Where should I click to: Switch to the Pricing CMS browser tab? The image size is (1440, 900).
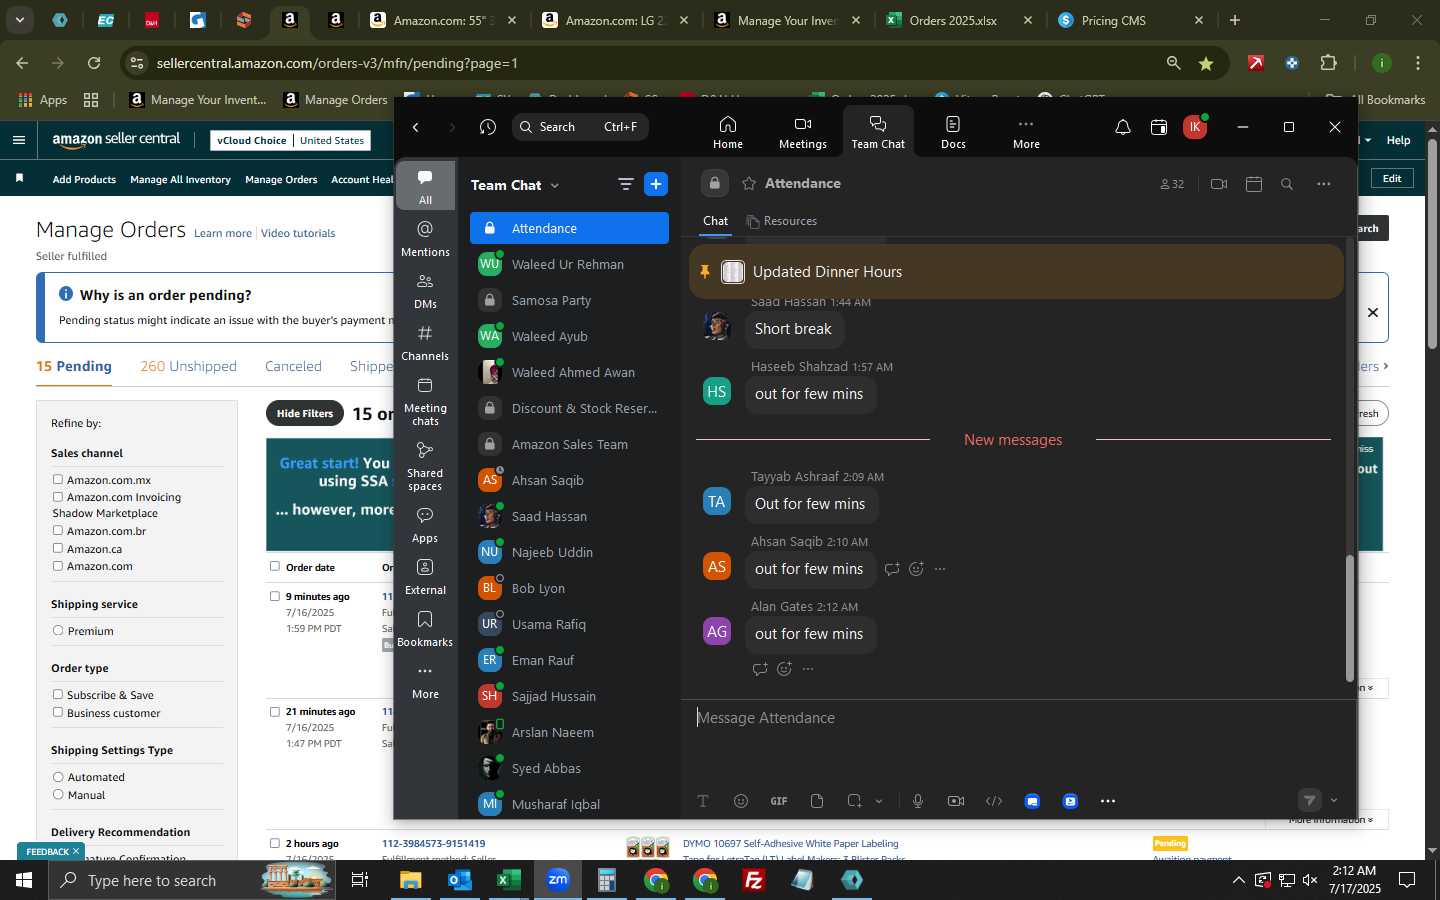pos(1130,20)
